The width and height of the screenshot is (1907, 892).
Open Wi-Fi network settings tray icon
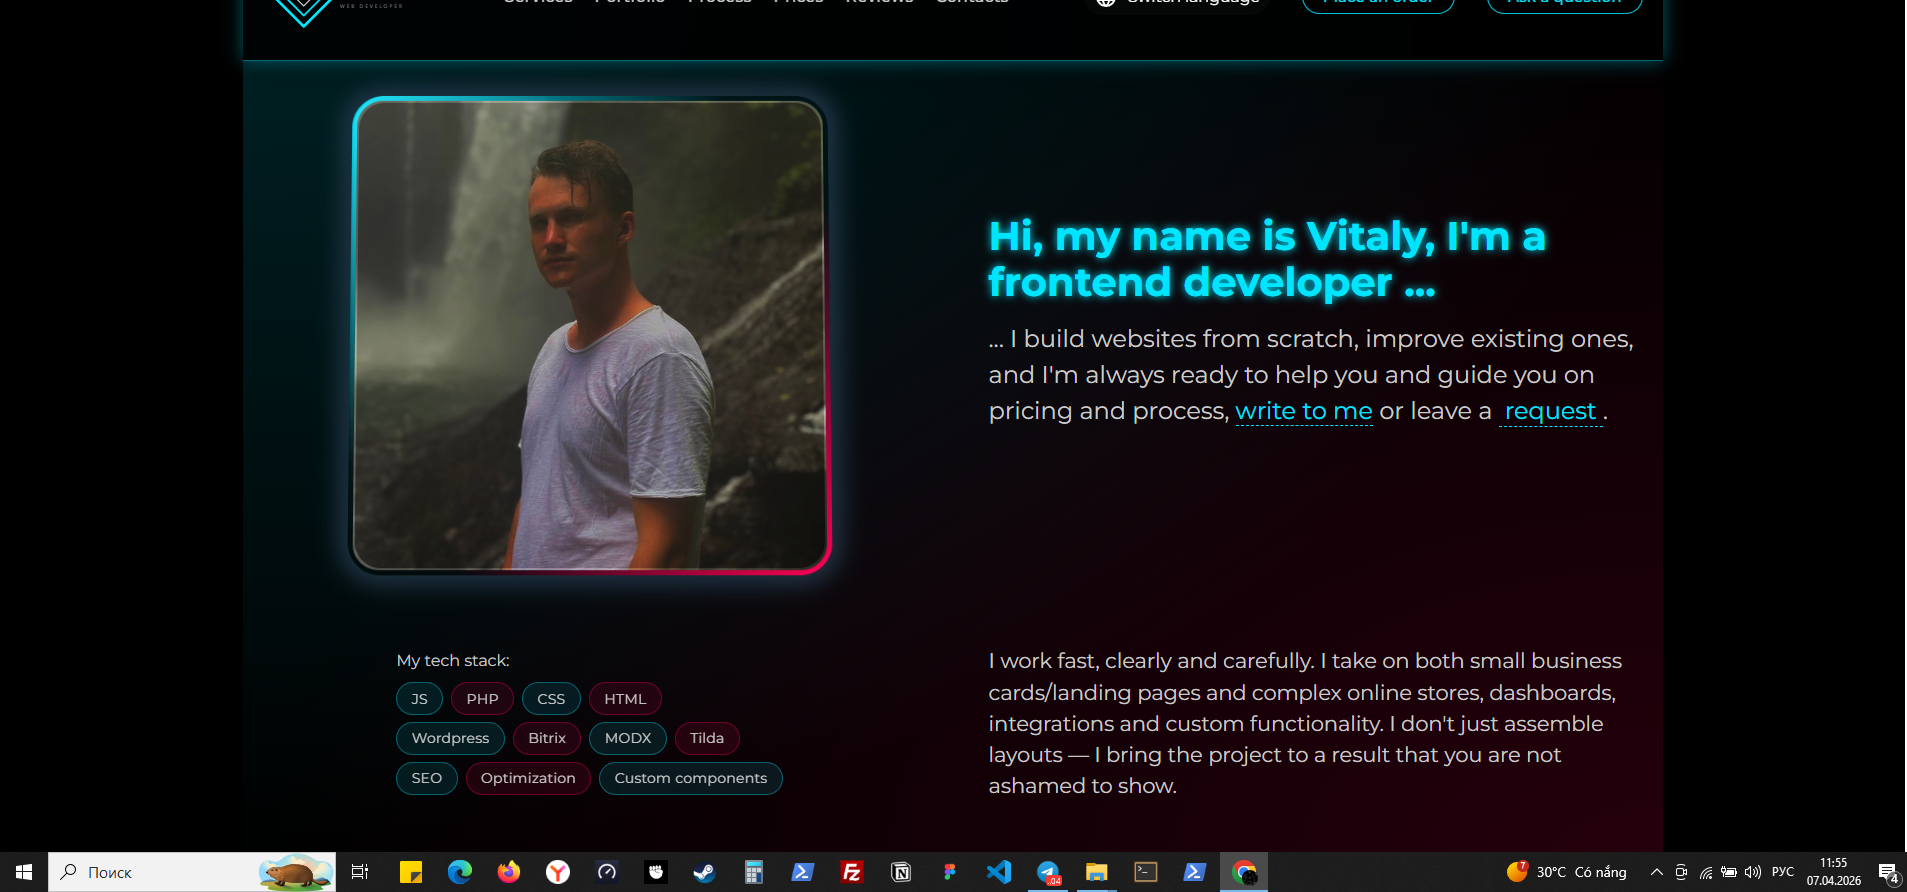tap(1705, 872)
